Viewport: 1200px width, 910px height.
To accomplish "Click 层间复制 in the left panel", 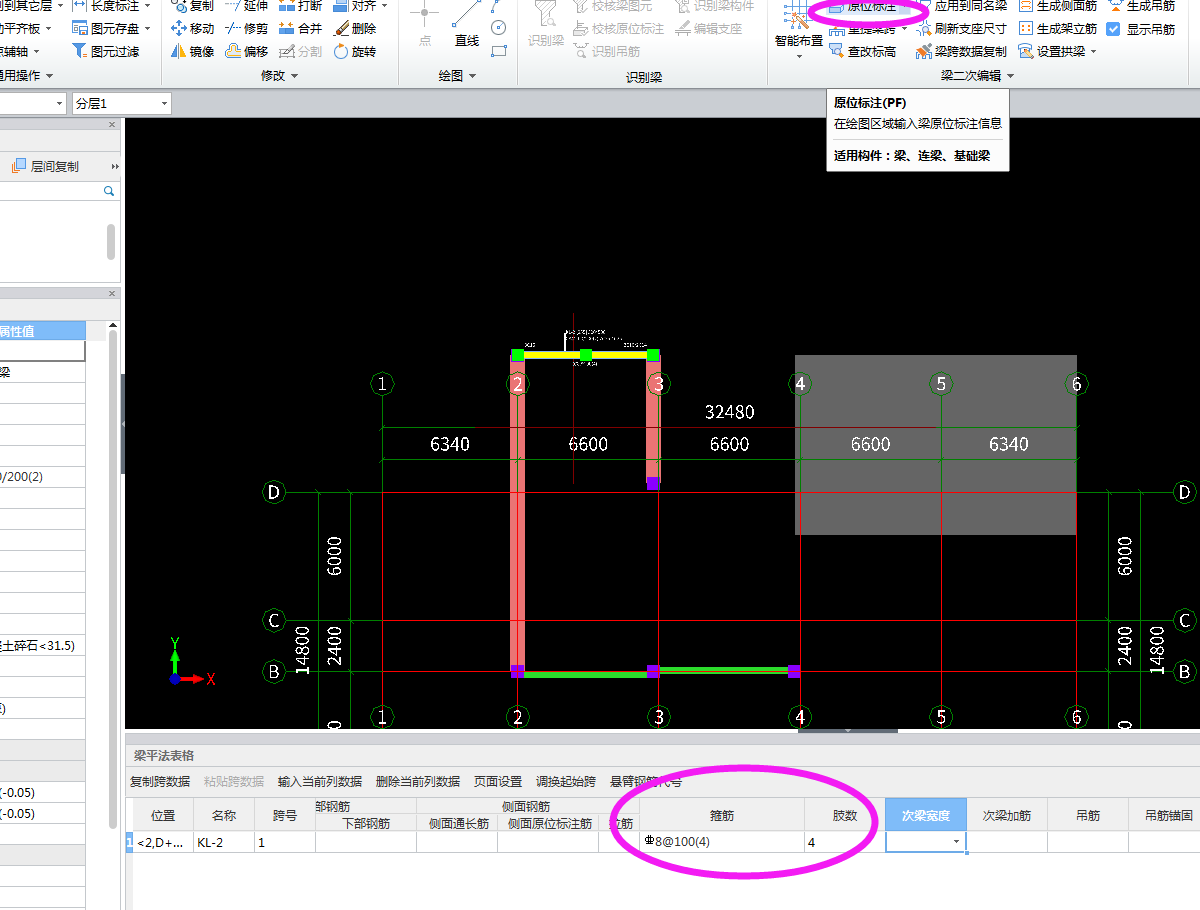I will 45,166.
